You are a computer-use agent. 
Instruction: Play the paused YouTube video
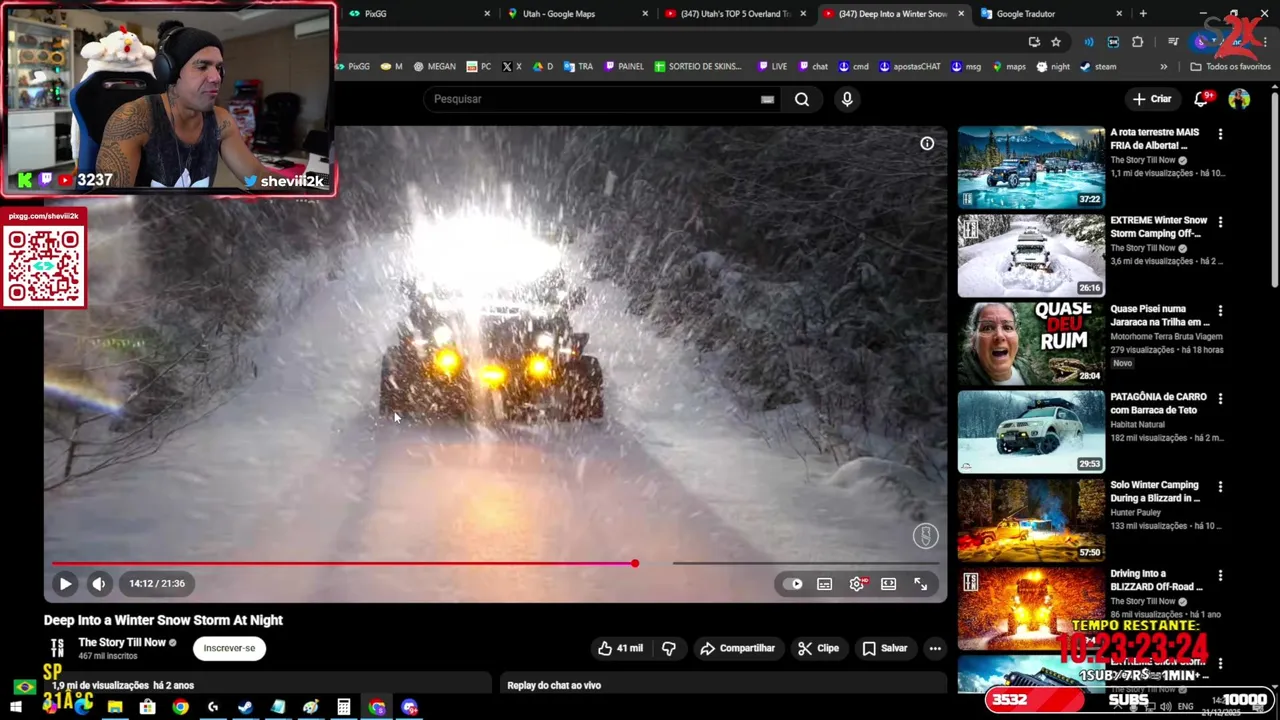coord(65,584)
